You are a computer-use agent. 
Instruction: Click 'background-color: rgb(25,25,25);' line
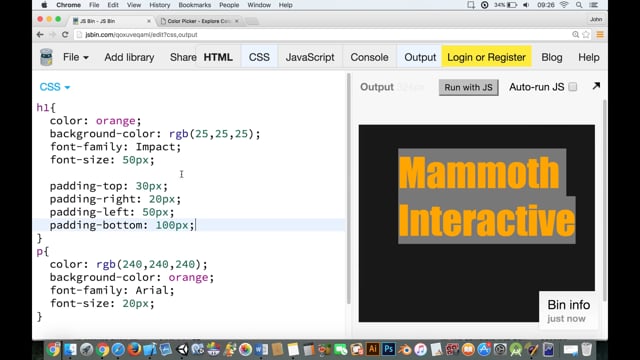click(155, 133)
